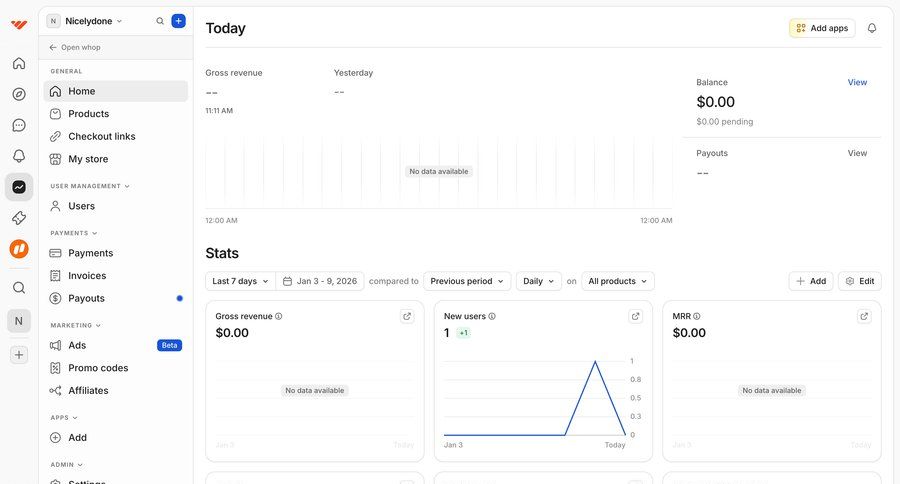Screen dimensions: 900x484
Task: Open the Previous period dropdown
Action: click(x=467, y=281)
